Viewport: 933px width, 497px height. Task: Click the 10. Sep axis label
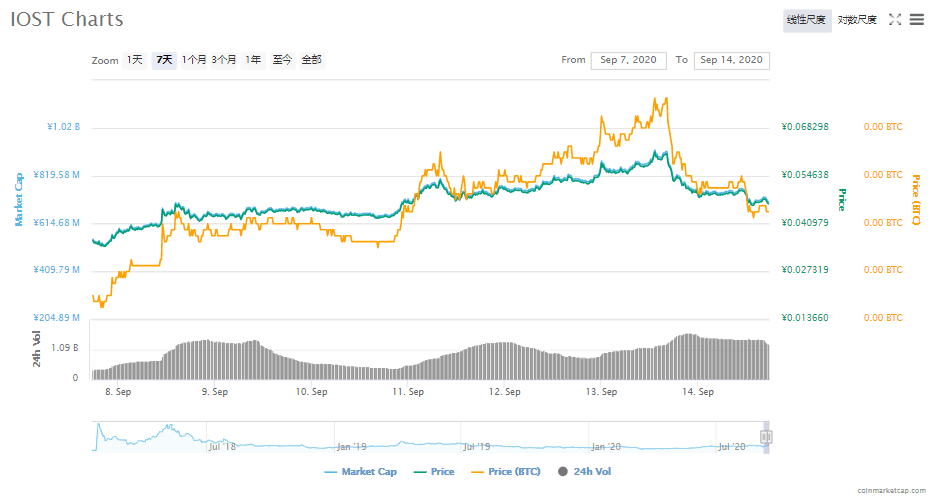[311, 392]
